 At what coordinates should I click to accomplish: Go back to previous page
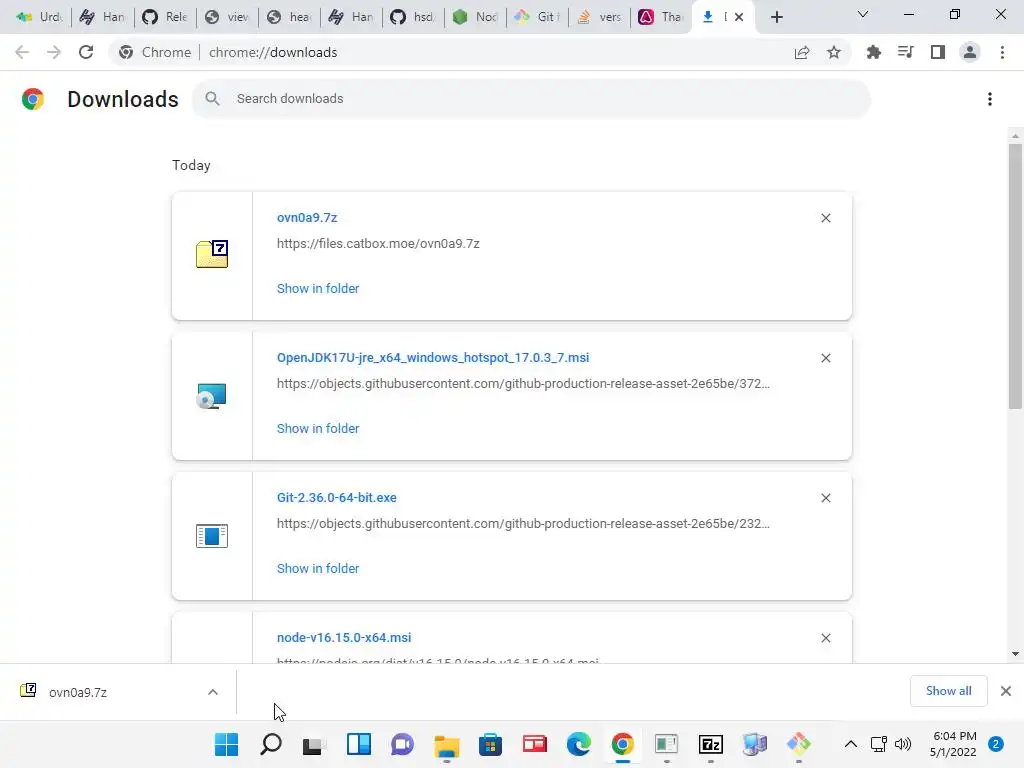[22, 52]
